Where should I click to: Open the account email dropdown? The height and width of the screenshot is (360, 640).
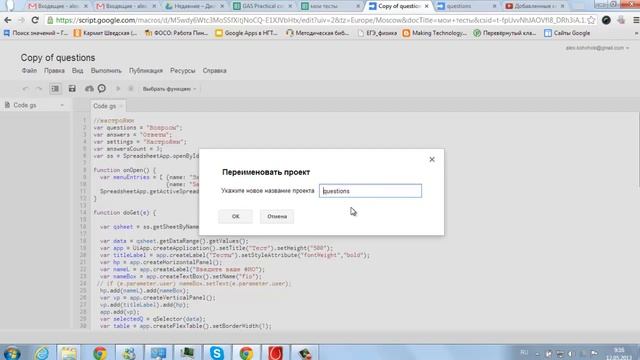click(x=597, y=48)
